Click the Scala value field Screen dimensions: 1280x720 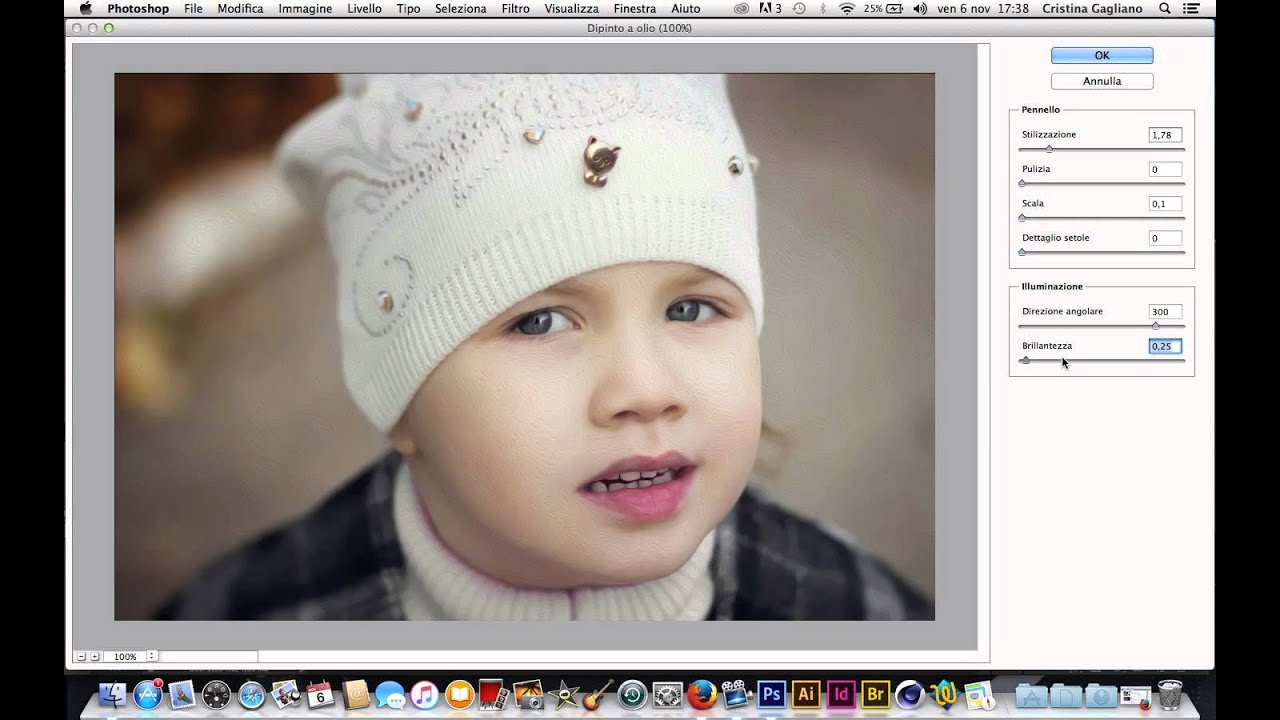[x=1165, y=204]
